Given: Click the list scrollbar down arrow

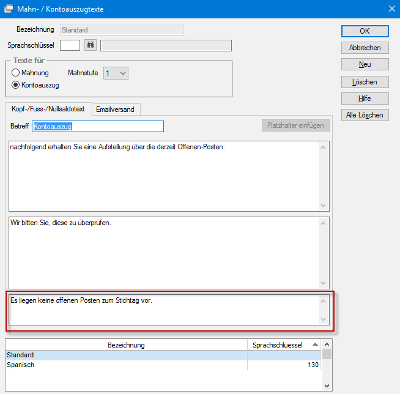Looking at the screenshot, I should click(327, 386).
